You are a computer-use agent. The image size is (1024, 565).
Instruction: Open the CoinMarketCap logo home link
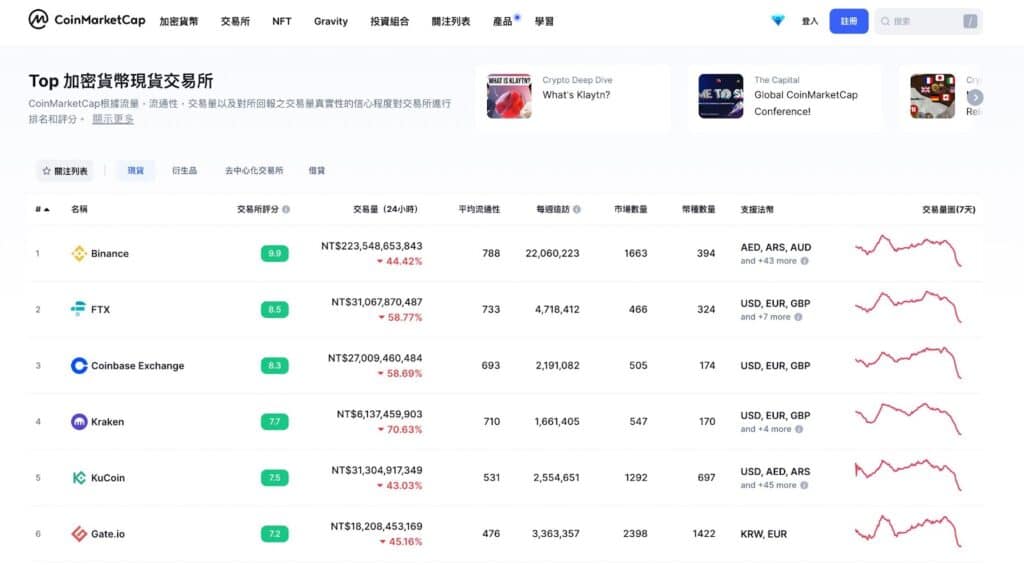[87, 20]
